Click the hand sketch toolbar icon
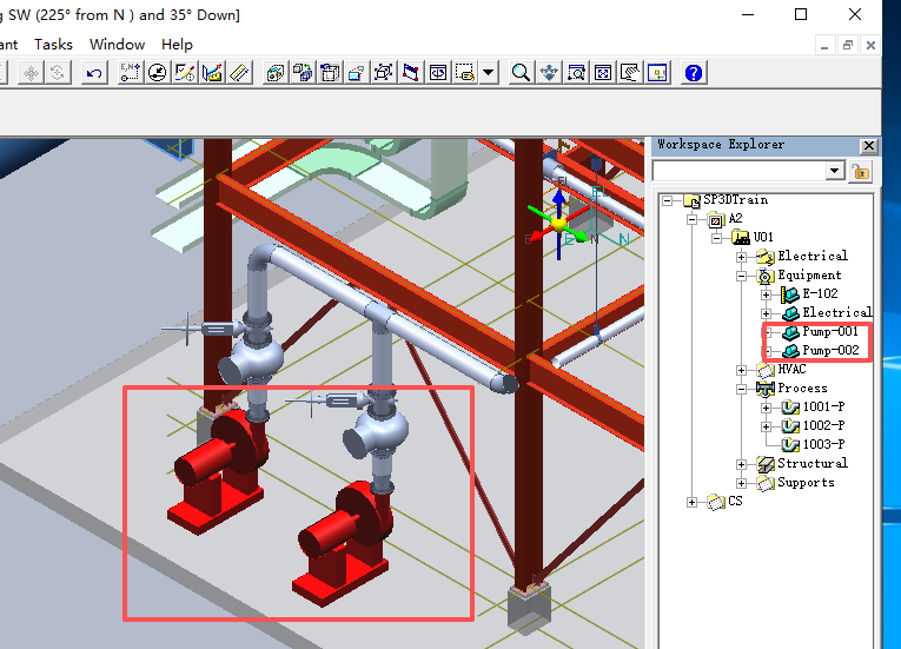The height and width of the screenshot is (649, 901). pos(630,73)
